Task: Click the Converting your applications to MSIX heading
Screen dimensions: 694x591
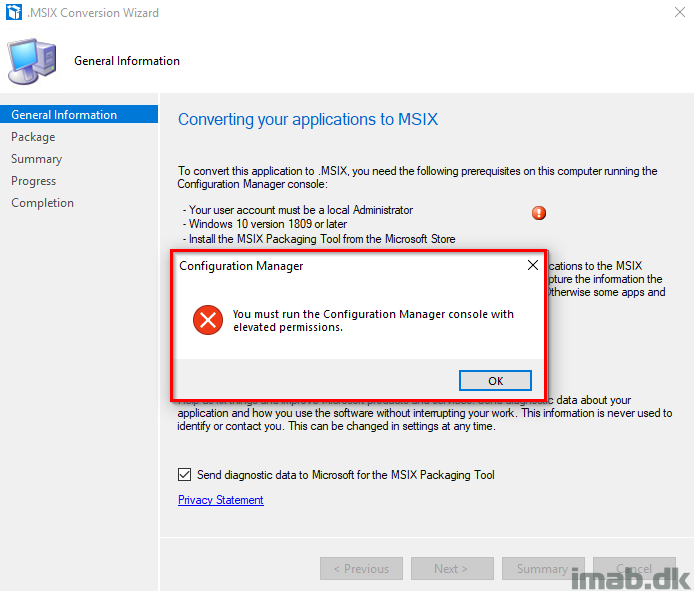Action: 308,120
